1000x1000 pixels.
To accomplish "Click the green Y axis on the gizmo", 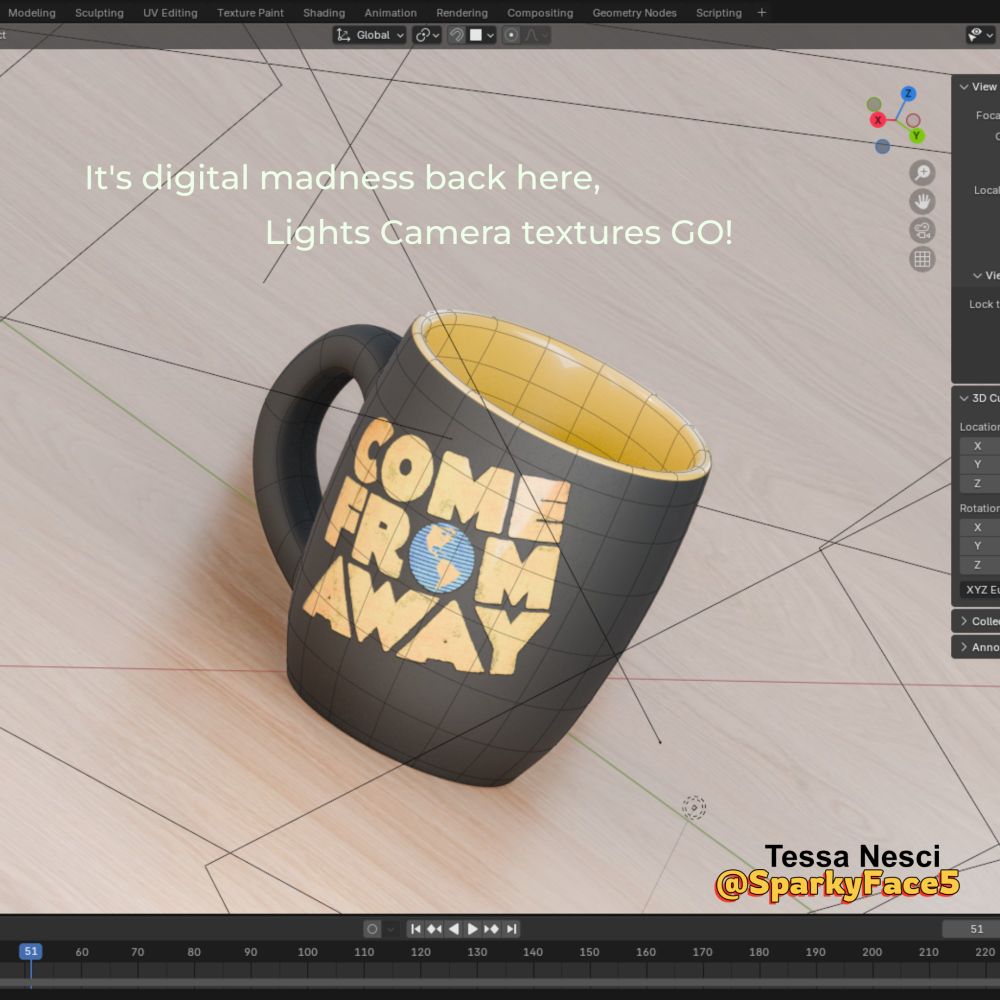I will (x=916, y=135).
